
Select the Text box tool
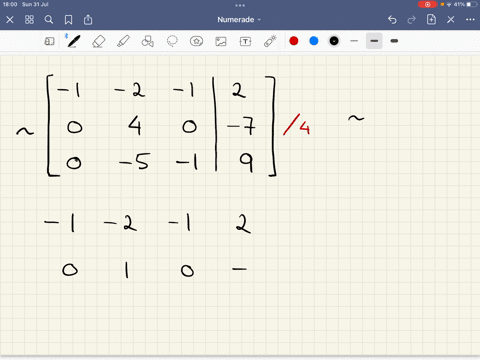[x=245, y=41]
